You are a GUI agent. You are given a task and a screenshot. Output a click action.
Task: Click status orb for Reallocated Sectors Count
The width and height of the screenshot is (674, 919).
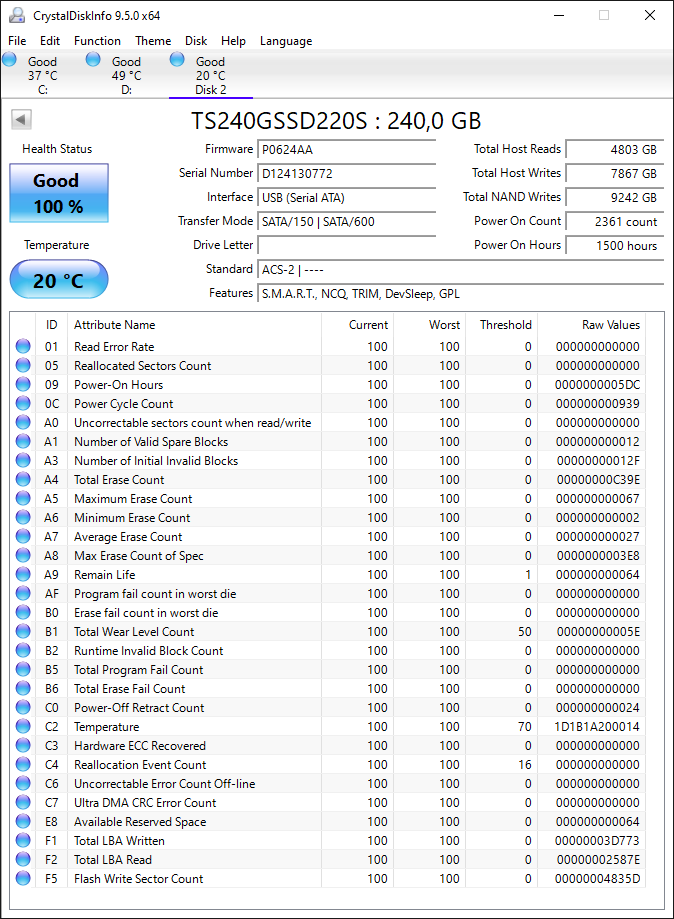coord(23,365)
